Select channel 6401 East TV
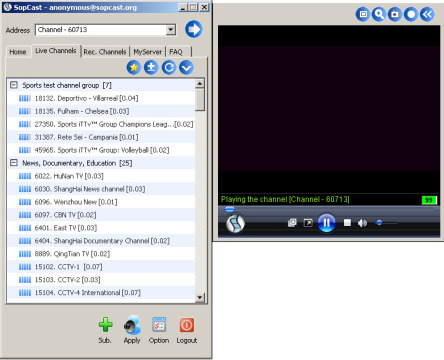This screenshot has height=360, width=444. click(101, 228)
